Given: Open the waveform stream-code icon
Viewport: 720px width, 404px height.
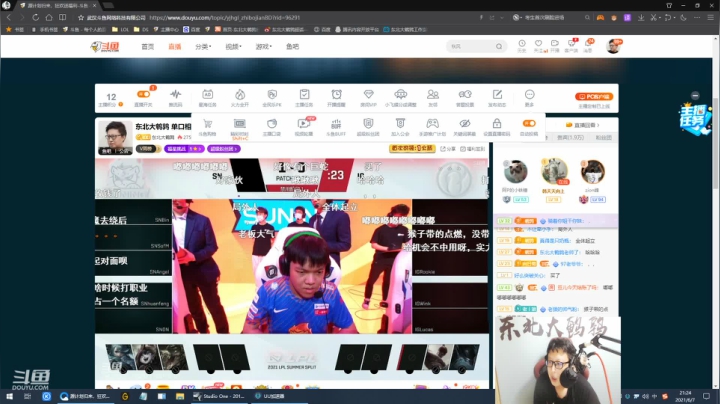Looking at the screenshot, I should pyautogui.click(x=175, y=95).
